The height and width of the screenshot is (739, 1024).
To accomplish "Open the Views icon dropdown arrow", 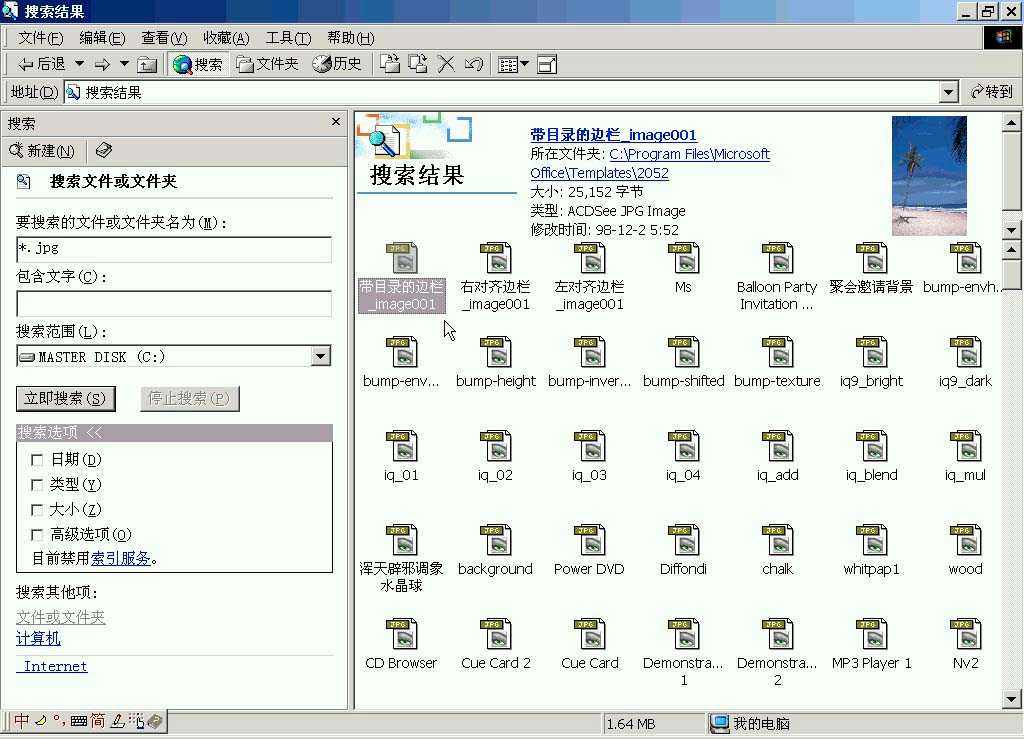I will pos(524,63).
